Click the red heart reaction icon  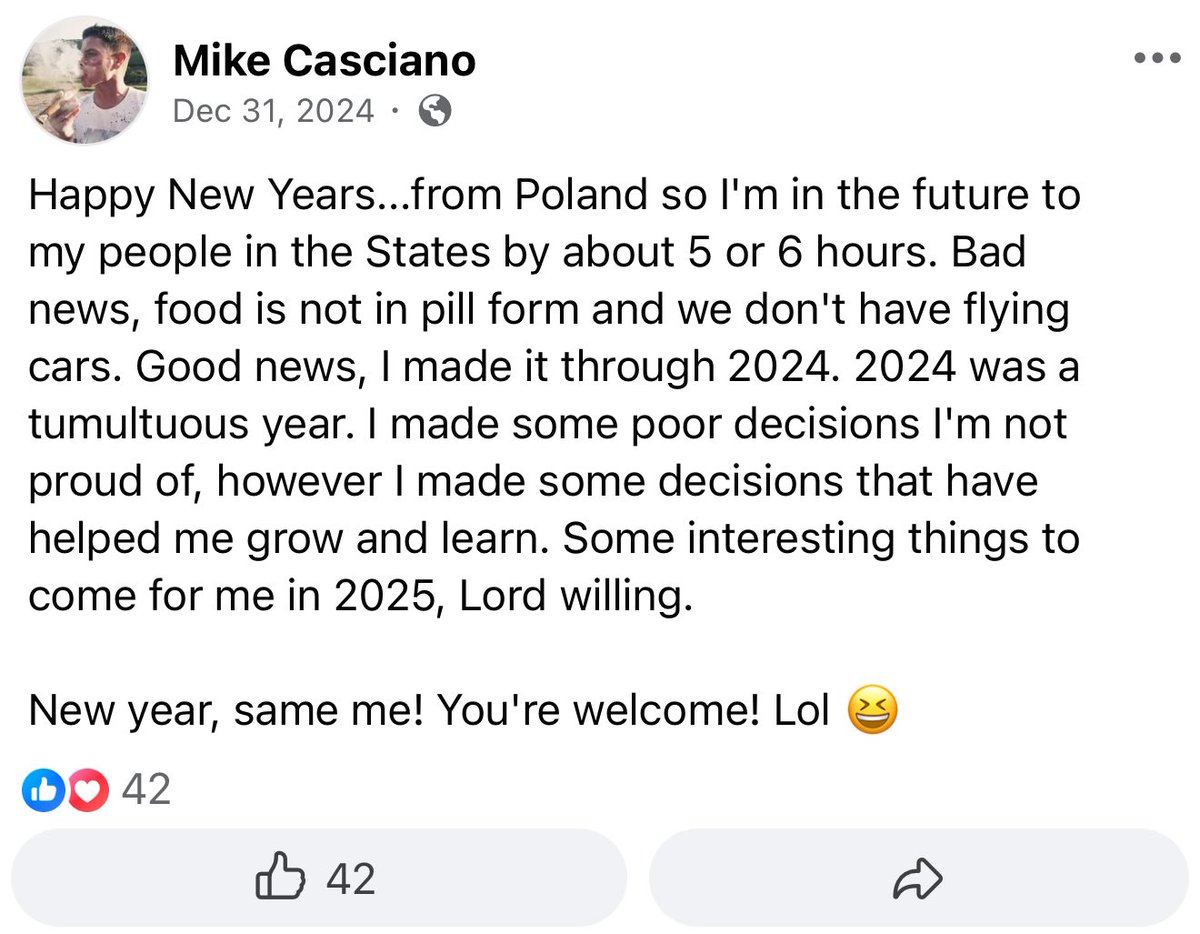tap(88, 792)
